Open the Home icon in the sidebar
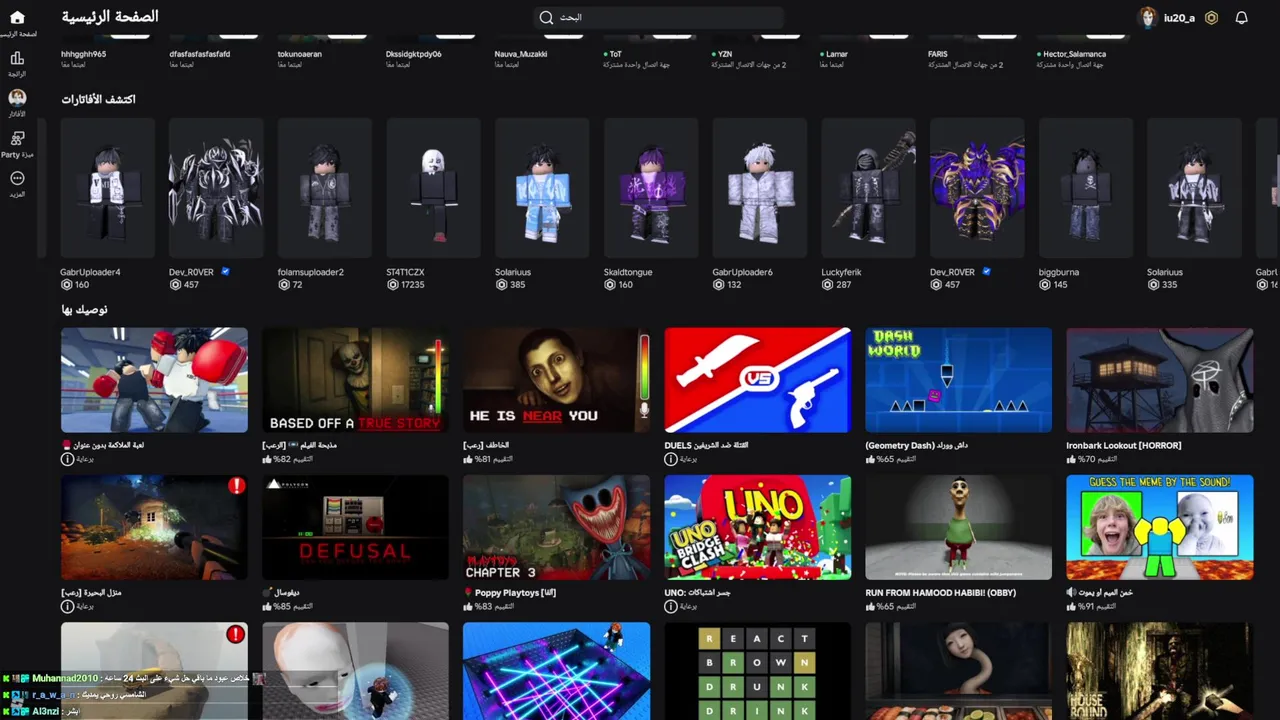This screenshot has height=720, width=1280. coord(17,17)
